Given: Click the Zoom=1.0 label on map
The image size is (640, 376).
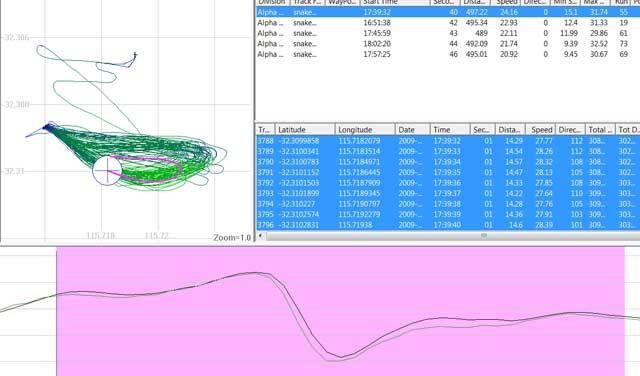Looking at the screenshot, I should 232,237.
